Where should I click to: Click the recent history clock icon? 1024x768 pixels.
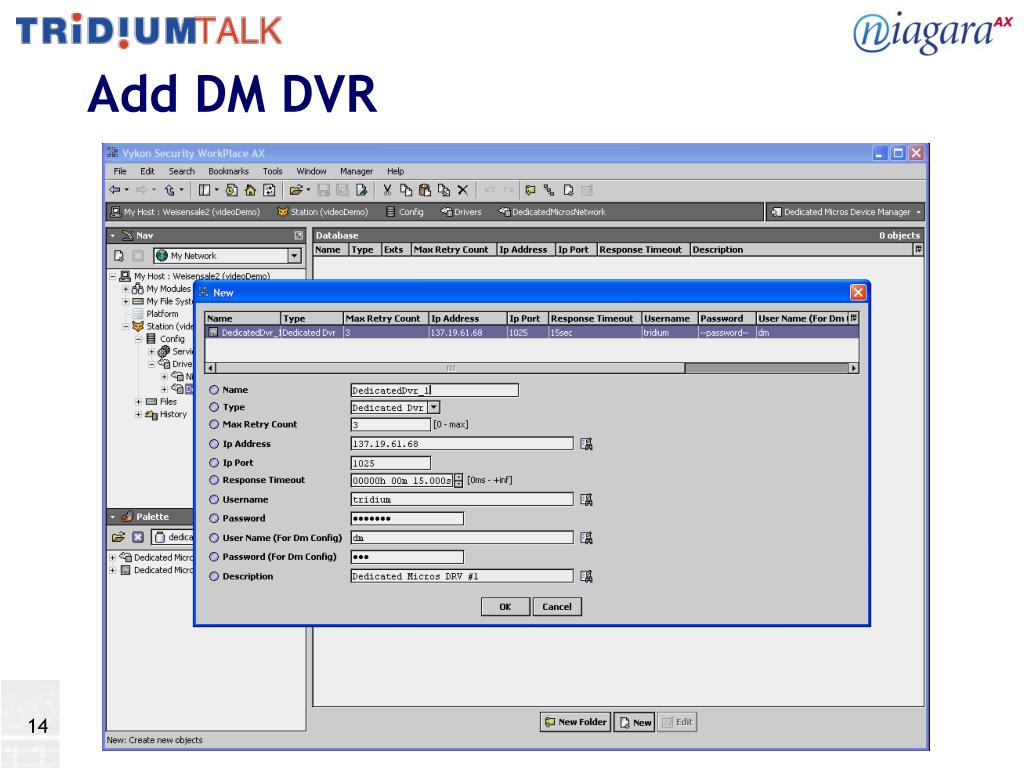(231, 190)
